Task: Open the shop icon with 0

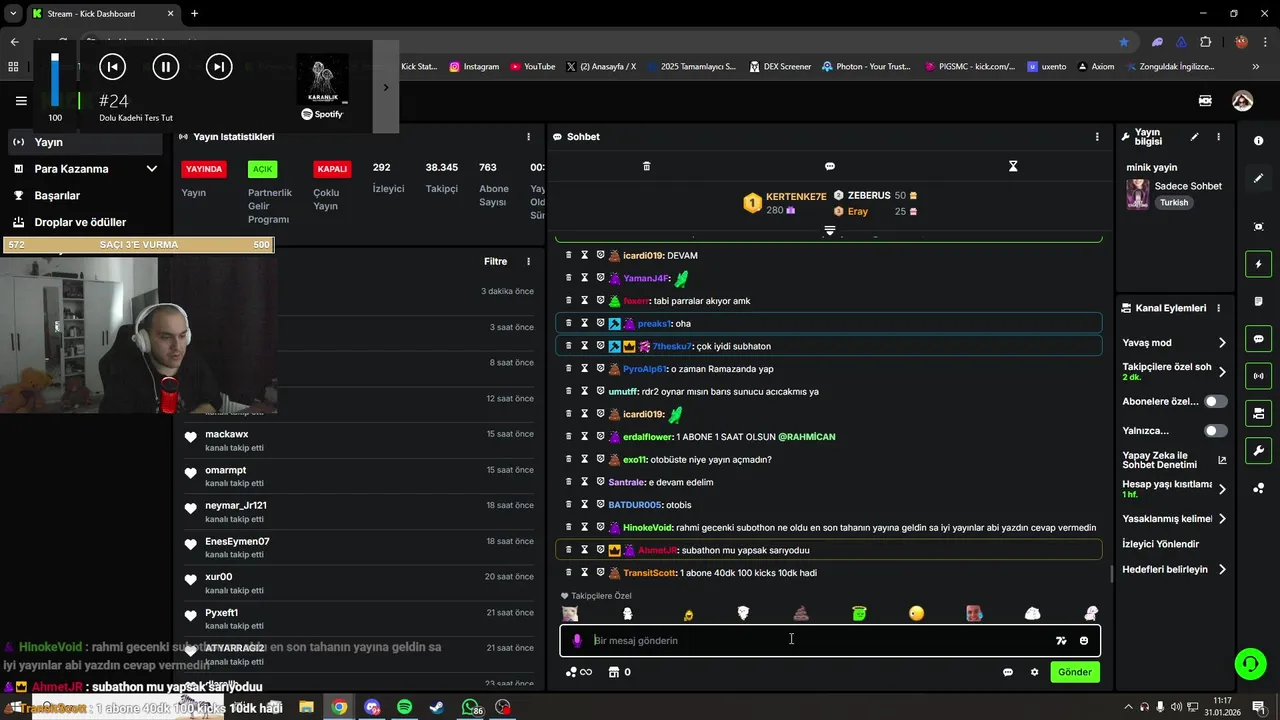Action: [x=618, y=672]
